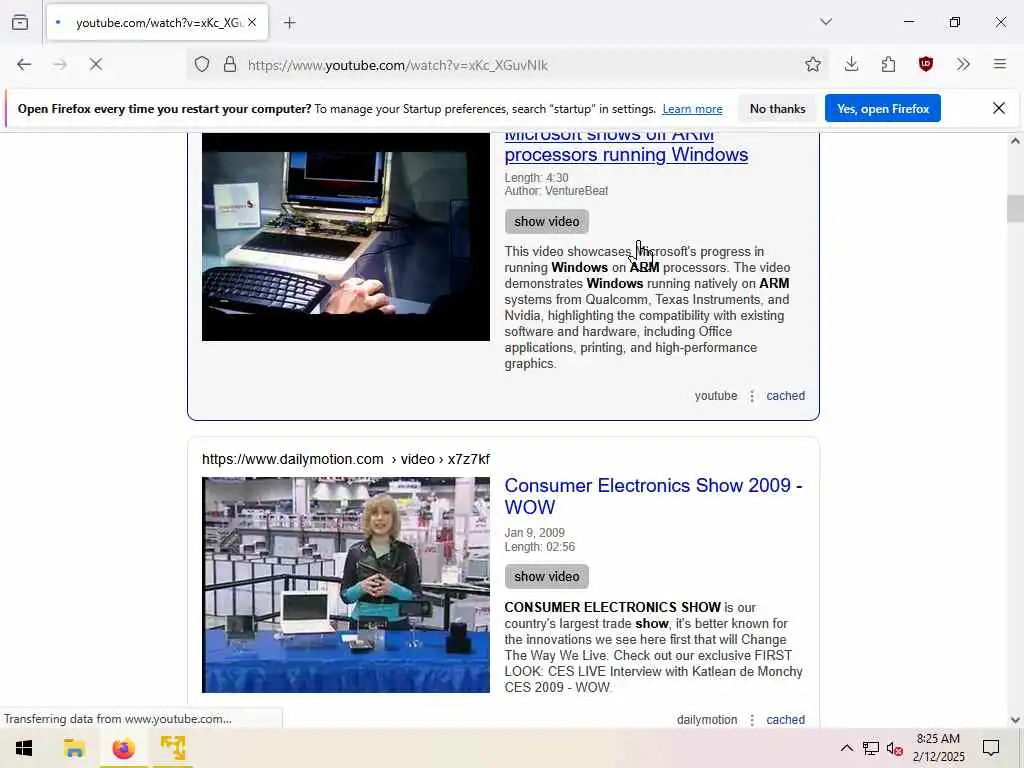1024x768 pixels.
Task: Open the yellow taskbar application icon
Action: (172, 748)
